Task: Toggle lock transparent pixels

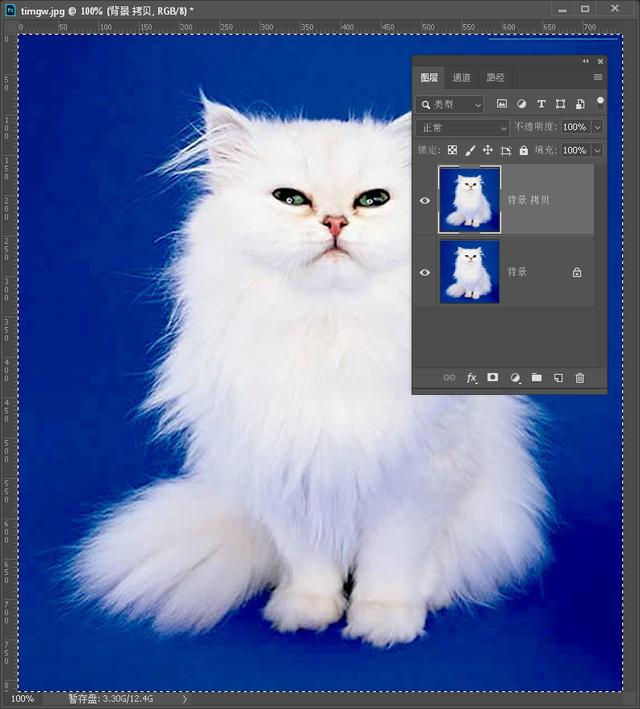Action: pos(452,150)
